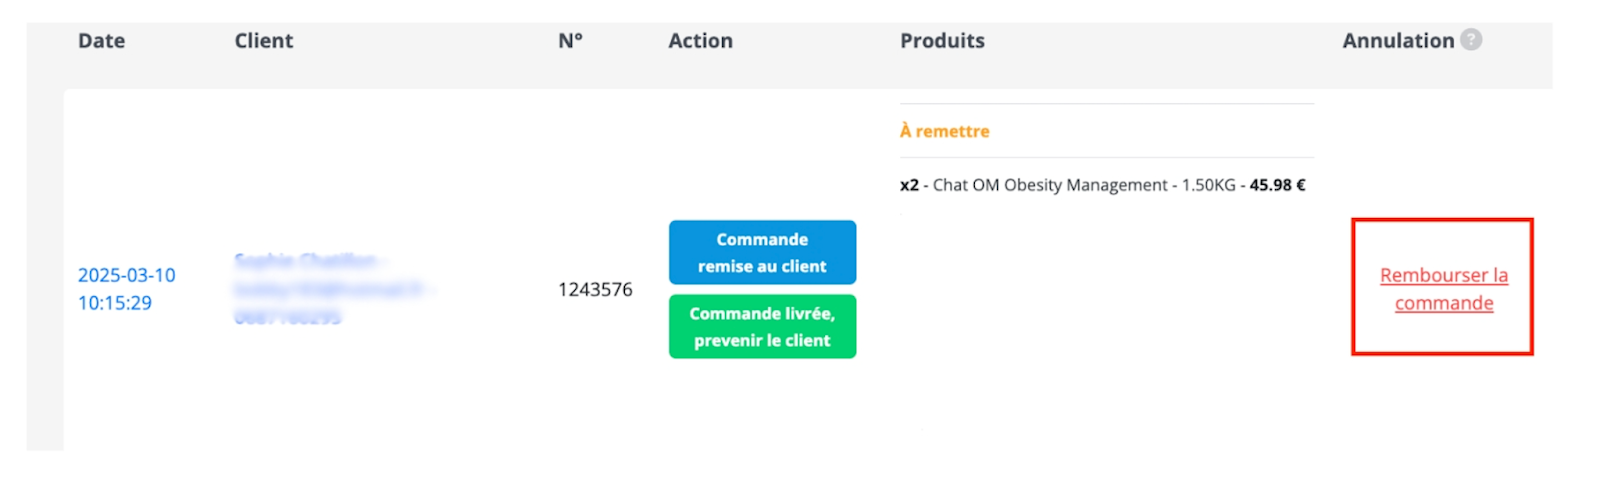The width and height of the screenshot is (1600, 492).
Task: Click the 45.98 € product price
Action: tap(1277, 185)
